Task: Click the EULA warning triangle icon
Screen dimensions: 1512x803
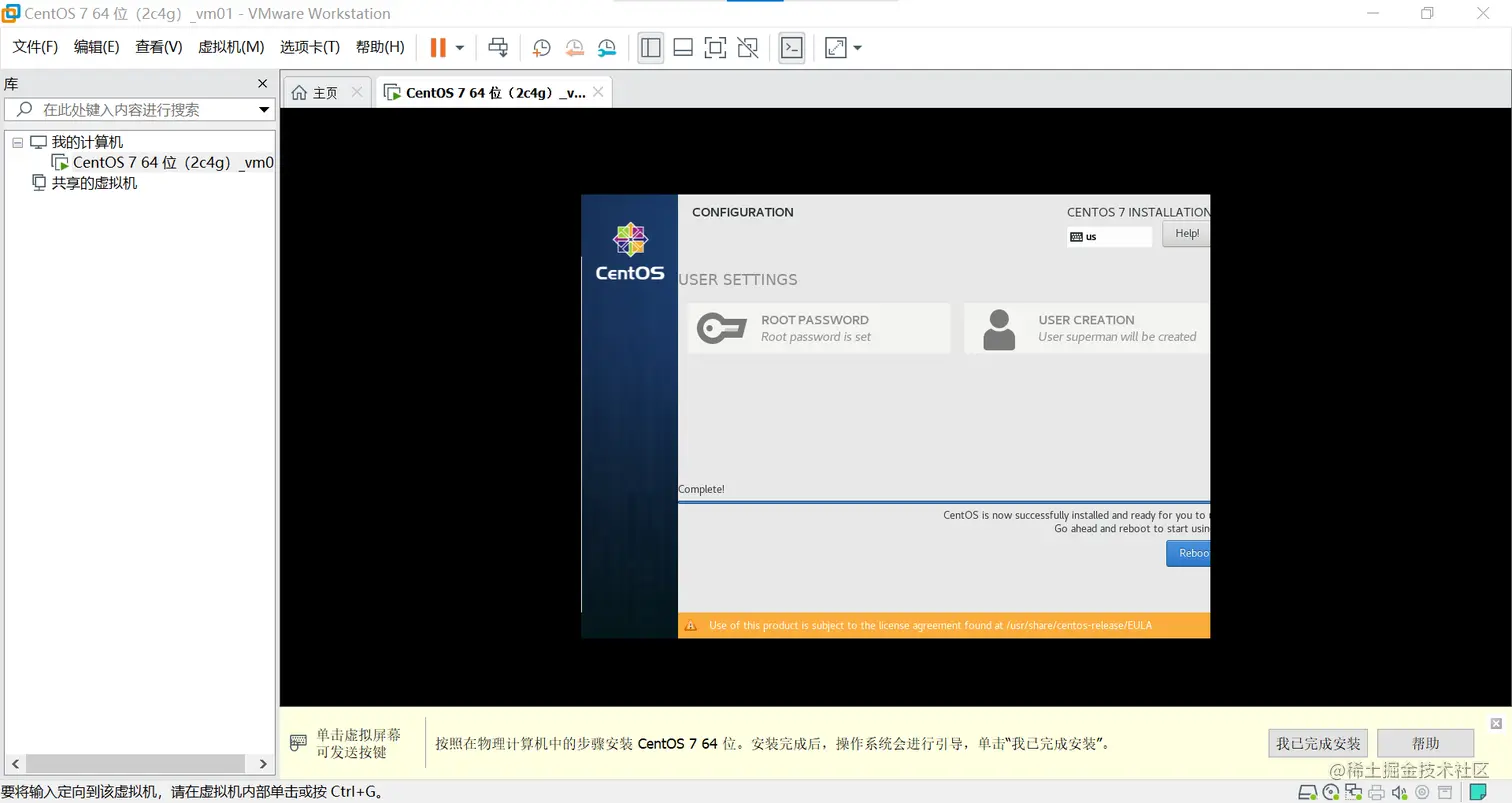Action: pyautogui.click(x=690, y=626)
